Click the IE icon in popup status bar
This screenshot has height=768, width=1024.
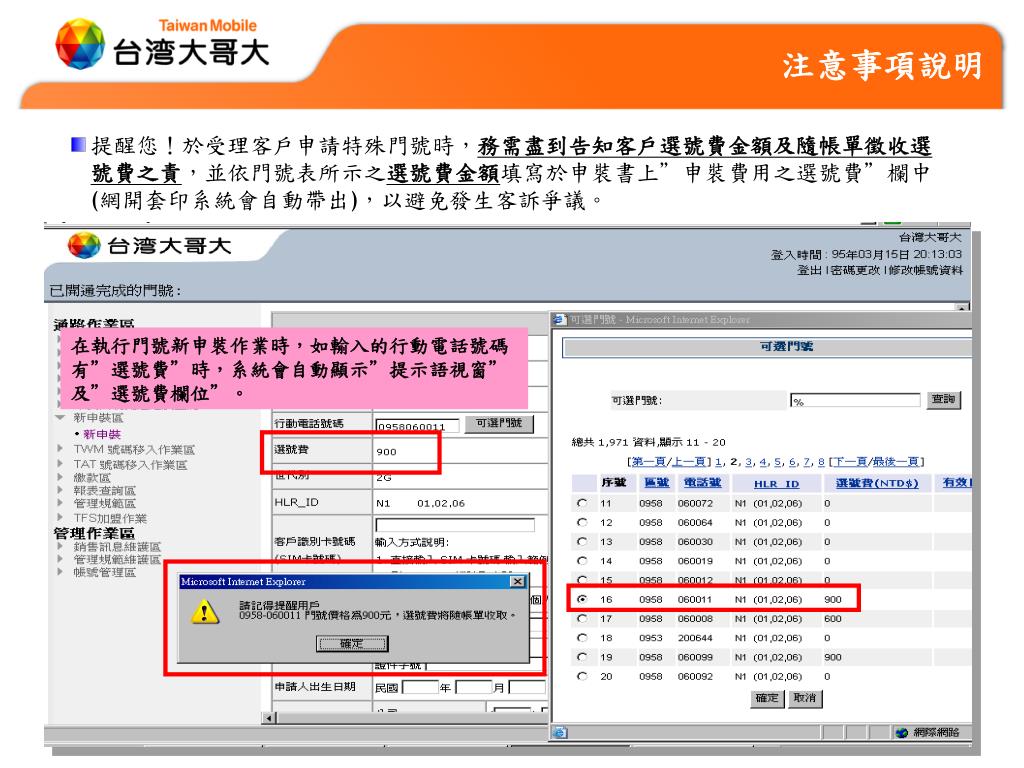point(560,733)
